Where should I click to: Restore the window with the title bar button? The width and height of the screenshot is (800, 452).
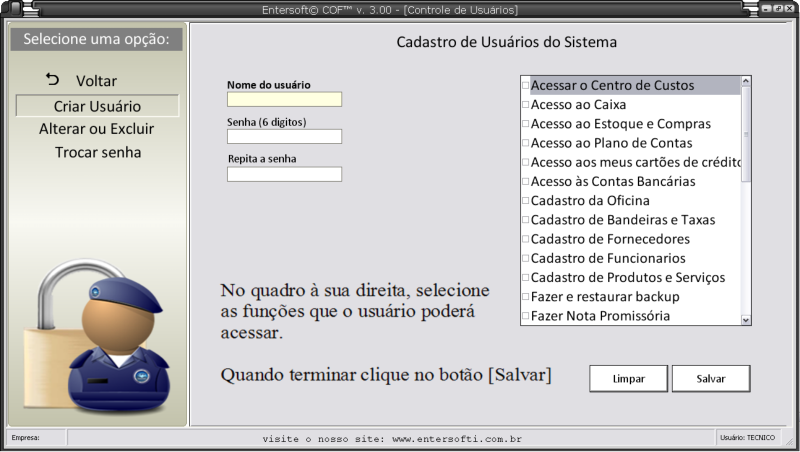(x=778, y=9)
